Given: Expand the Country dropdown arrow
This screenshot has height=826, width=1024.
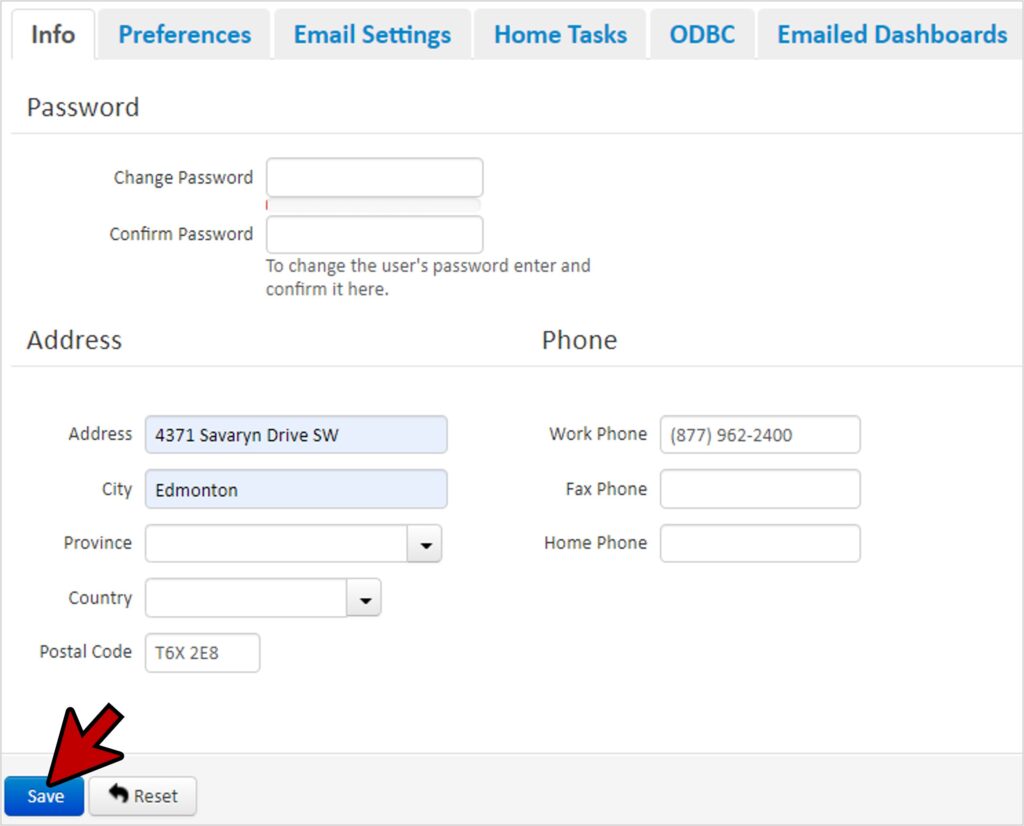Looking at the screenshot, I should point(364,599).
